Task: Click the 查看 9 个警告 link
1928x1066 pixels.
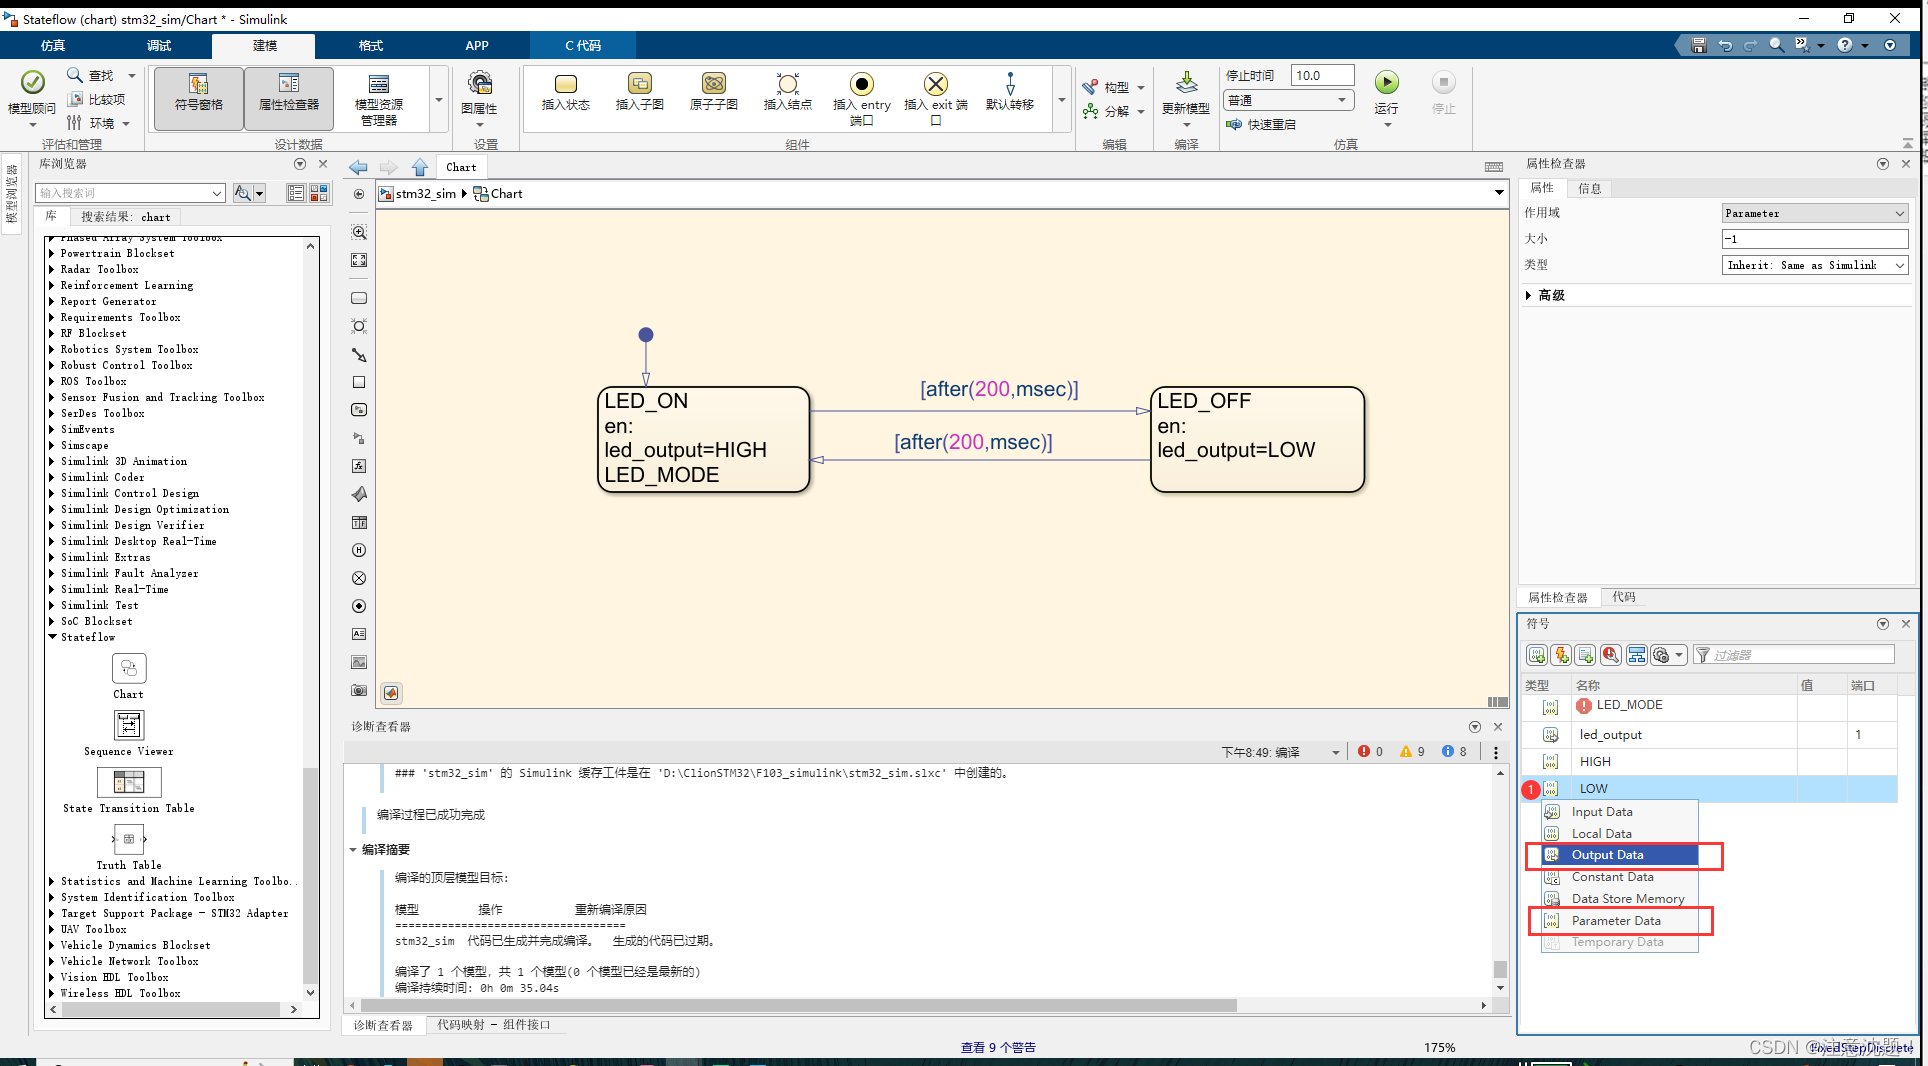Action: (998, 1047)
